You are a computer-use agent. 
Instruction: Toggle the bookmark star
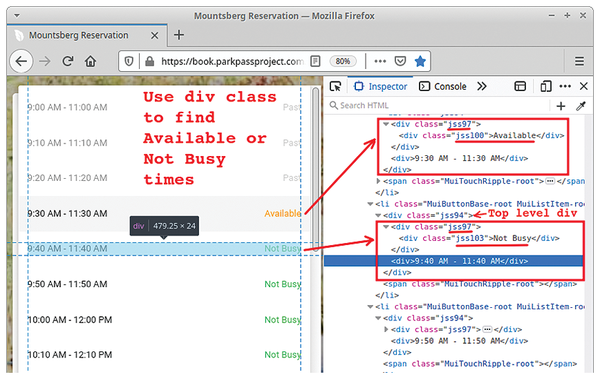(420, 61)
